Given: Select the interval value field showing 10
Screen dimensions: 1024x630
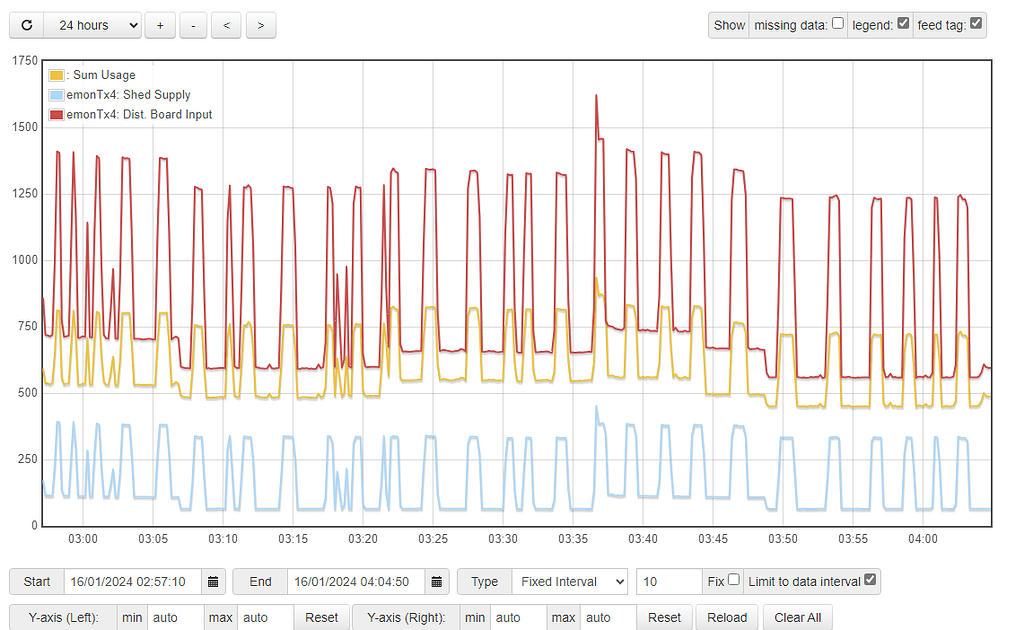Looking at the screenshot, I should point(668,581).
